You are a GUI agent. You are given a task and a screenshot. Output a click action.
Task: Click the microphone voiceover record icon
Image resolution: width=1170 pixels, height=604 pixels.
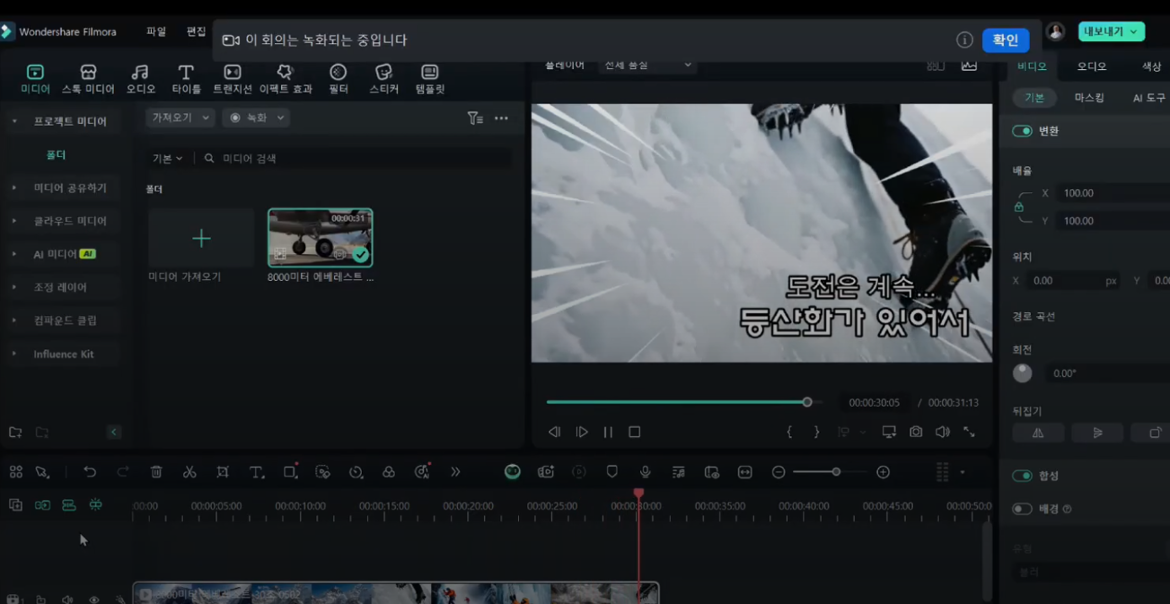point(645,472)
